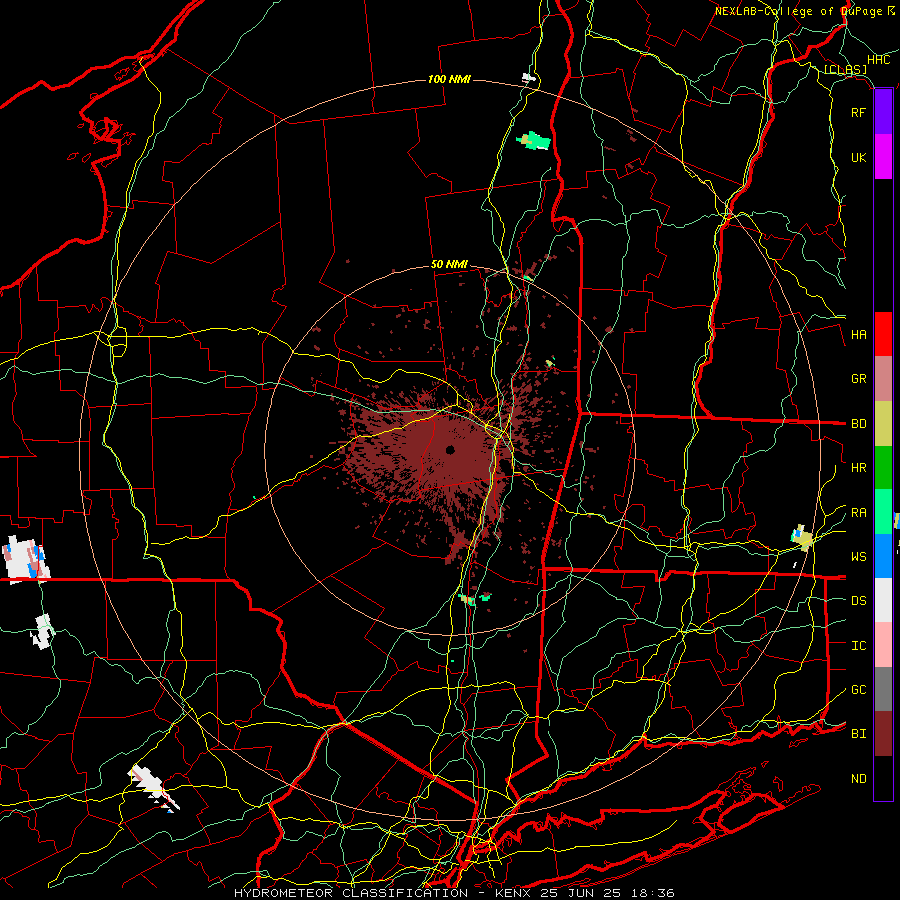Viewport: 900px width, 900px height.
Task: Click the HA red legend swatch
Action: point(883,334)
